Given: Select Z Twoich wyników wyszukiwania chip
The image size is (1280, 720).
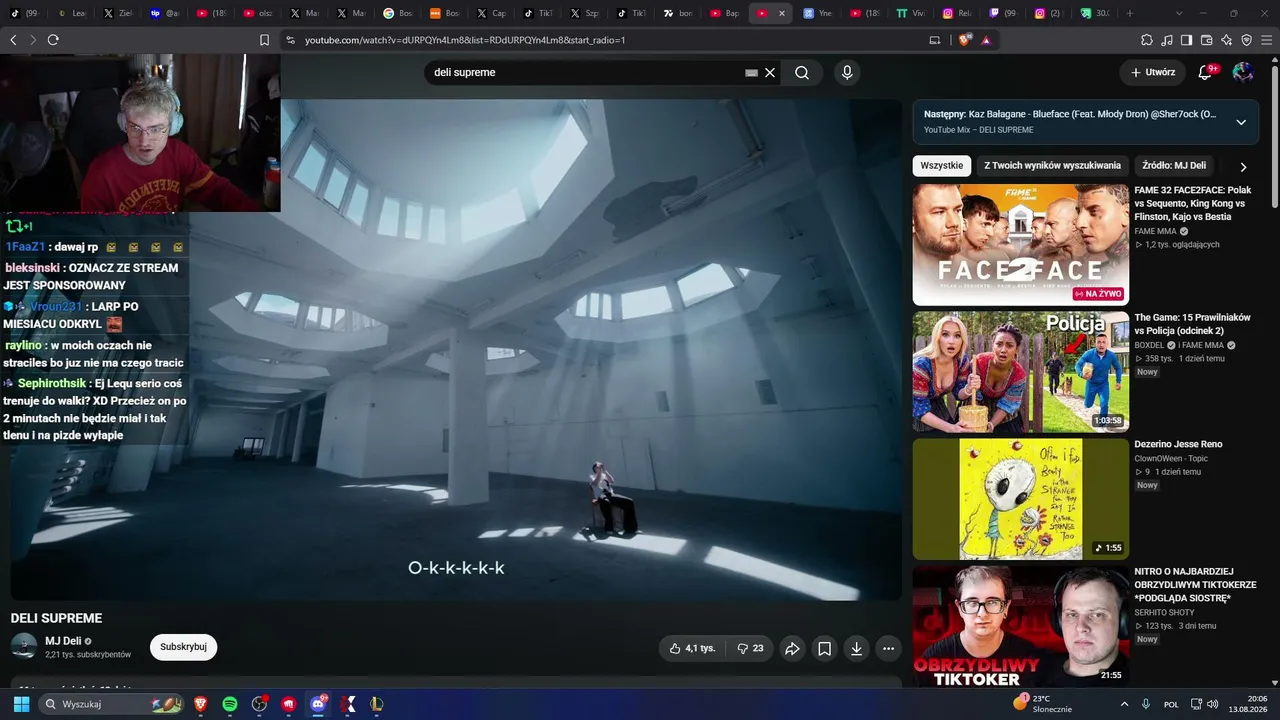Looking at the screenshot, I should [x=1052, y=165].
